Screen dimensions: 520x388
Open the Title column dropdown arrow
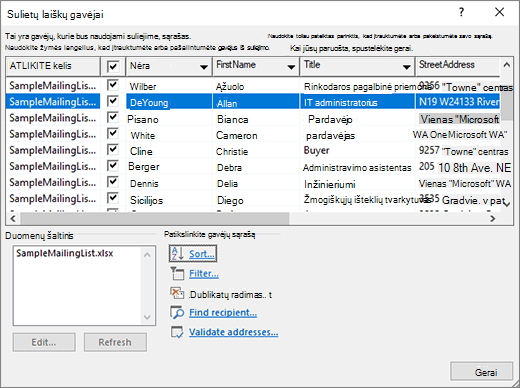point(406,67)
